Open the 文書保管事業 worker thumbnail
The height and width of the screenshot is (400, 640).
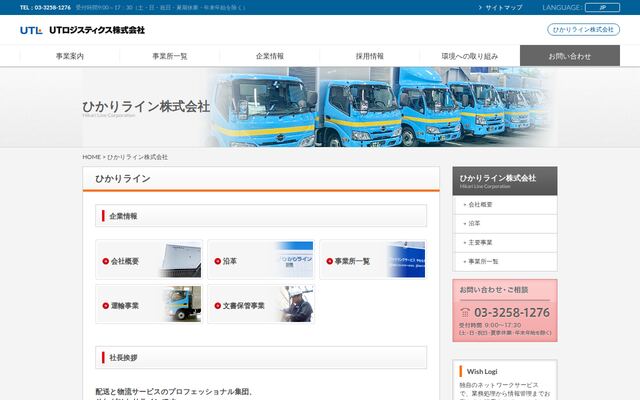tap(297, 304)
